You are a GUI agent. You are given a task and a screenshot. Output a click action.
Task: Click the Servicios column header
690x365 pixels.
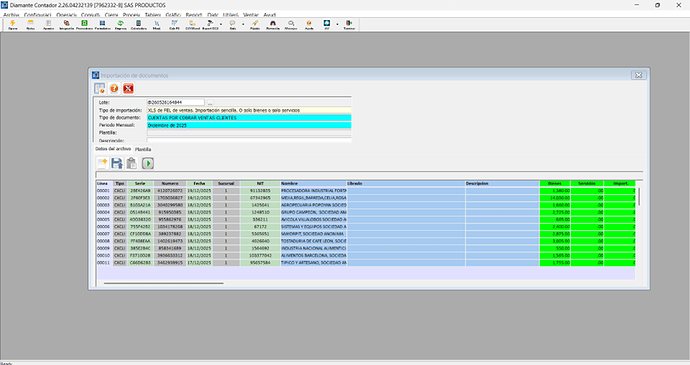[x=587, y=183]
